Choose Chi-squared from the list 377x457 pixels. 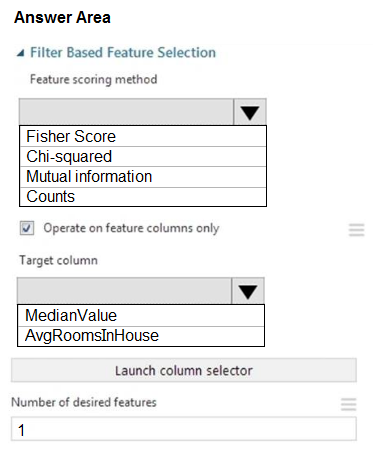(143, 157)
